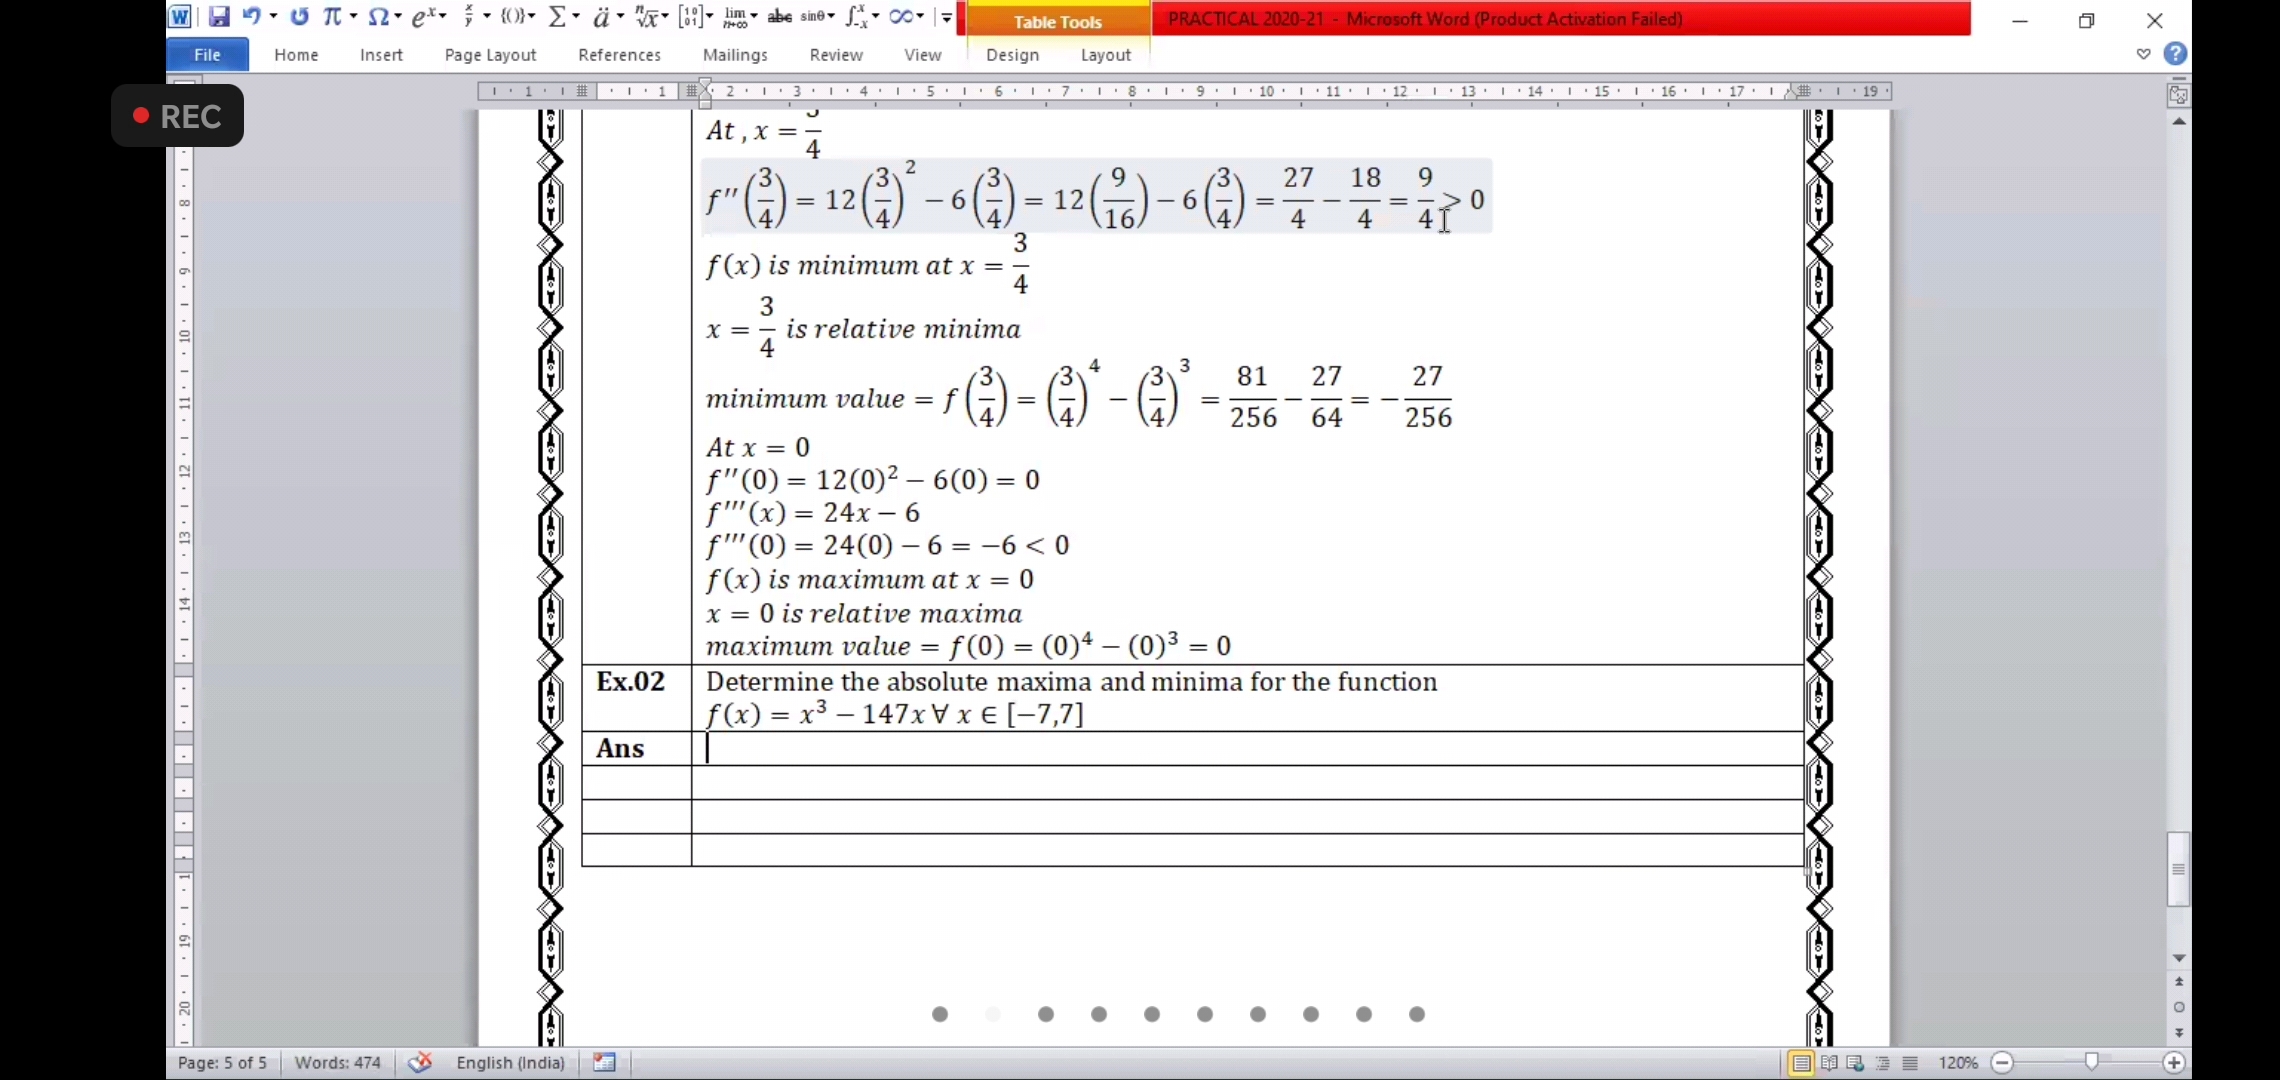Switch to the Table Tools Design tab
The image size is (2280, 1080).
click(1012, 55)
